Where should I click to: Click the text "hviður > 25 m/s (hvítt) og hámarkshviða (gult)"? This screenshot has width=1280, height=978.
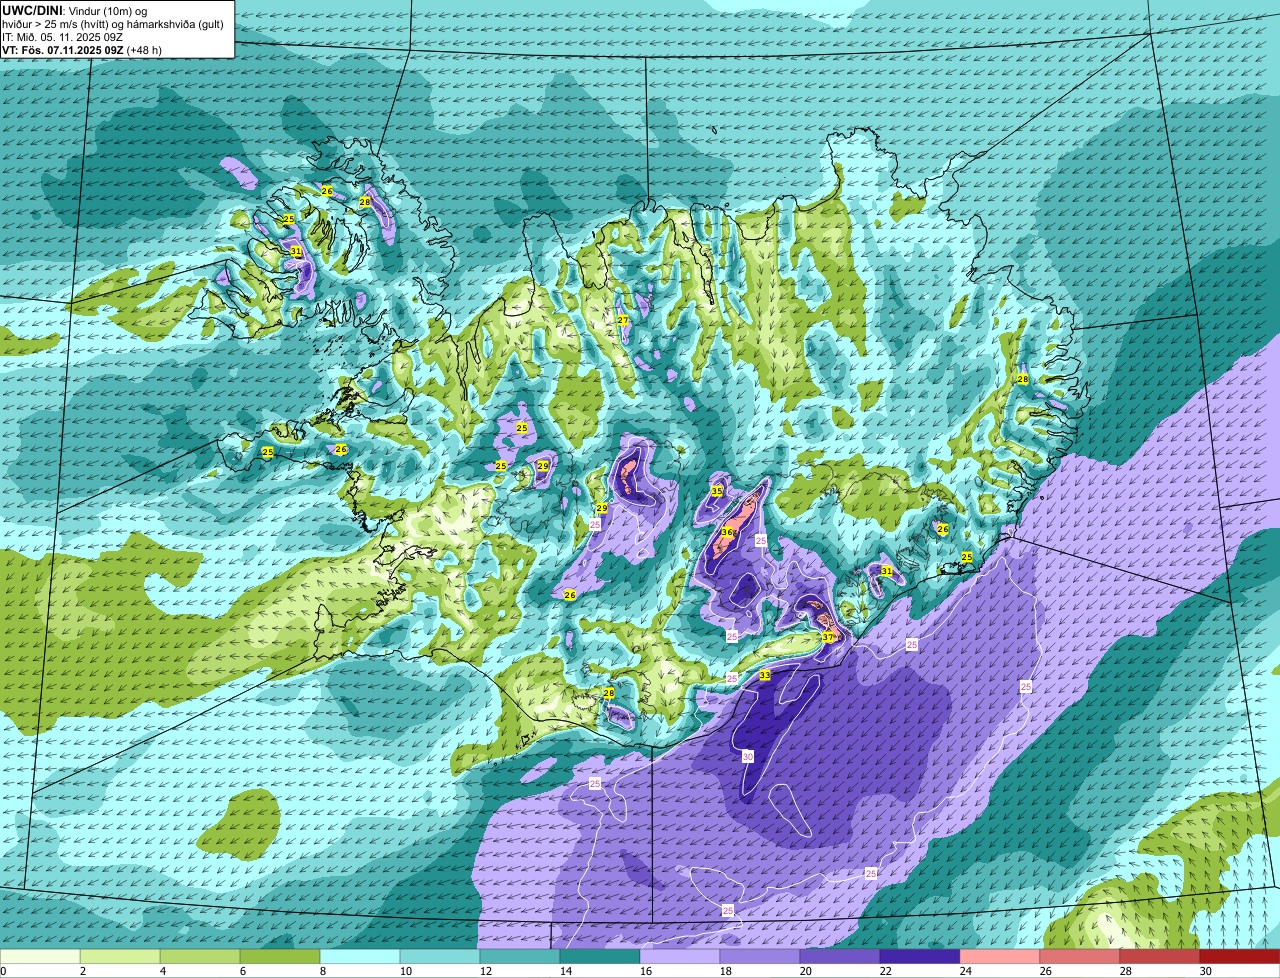point(113,24)
